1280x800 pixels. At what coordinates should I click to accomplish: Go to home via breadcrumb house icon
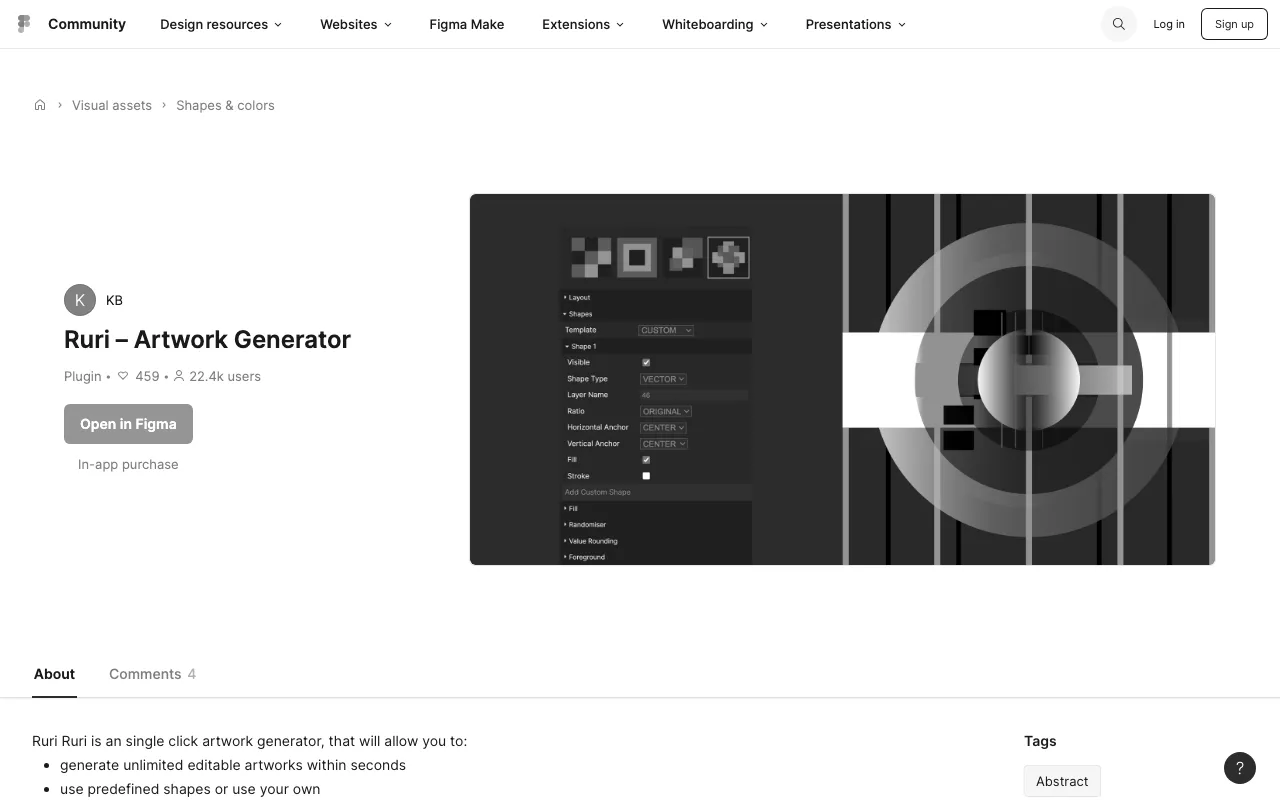tap(40, 105)
